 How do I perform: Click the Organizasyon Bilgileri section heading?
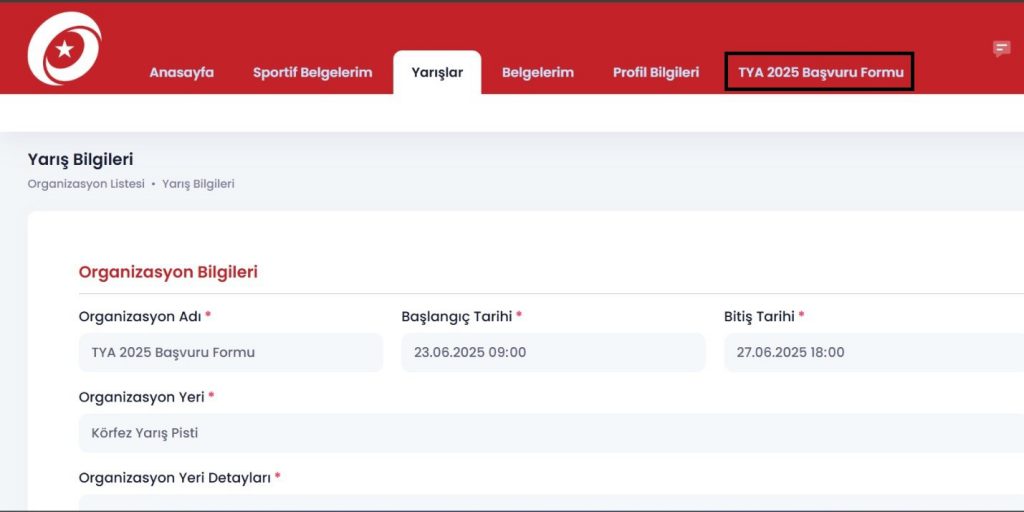168,272
